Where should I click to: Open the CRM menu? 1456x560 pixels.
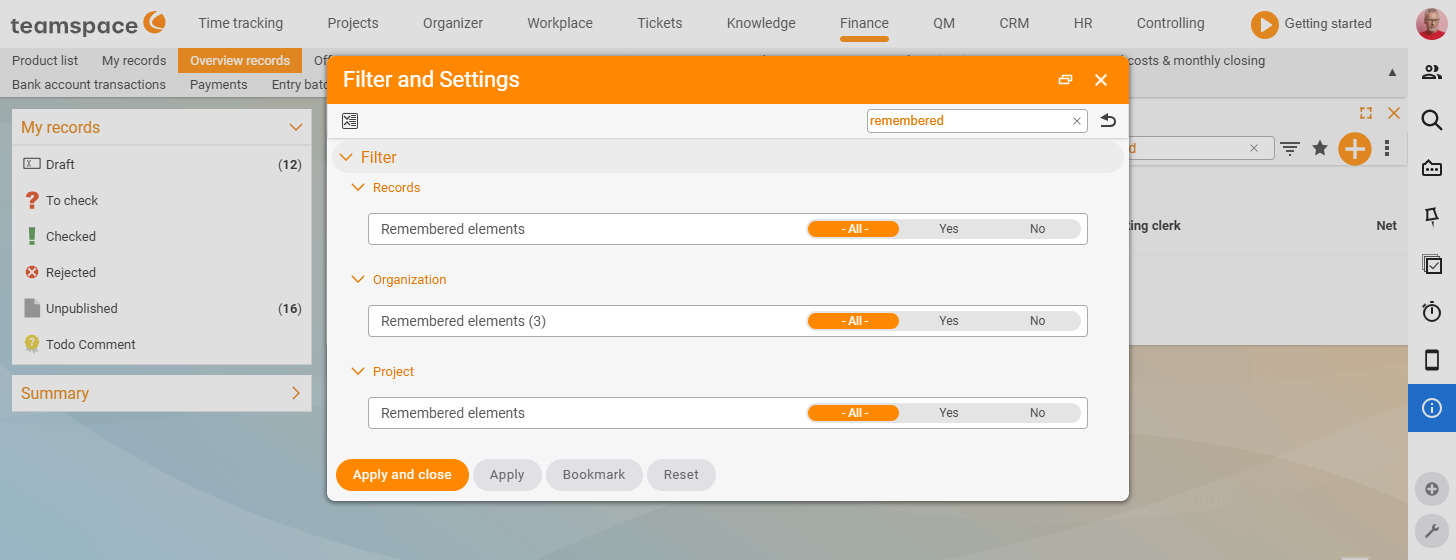[x=1014, y=23]
